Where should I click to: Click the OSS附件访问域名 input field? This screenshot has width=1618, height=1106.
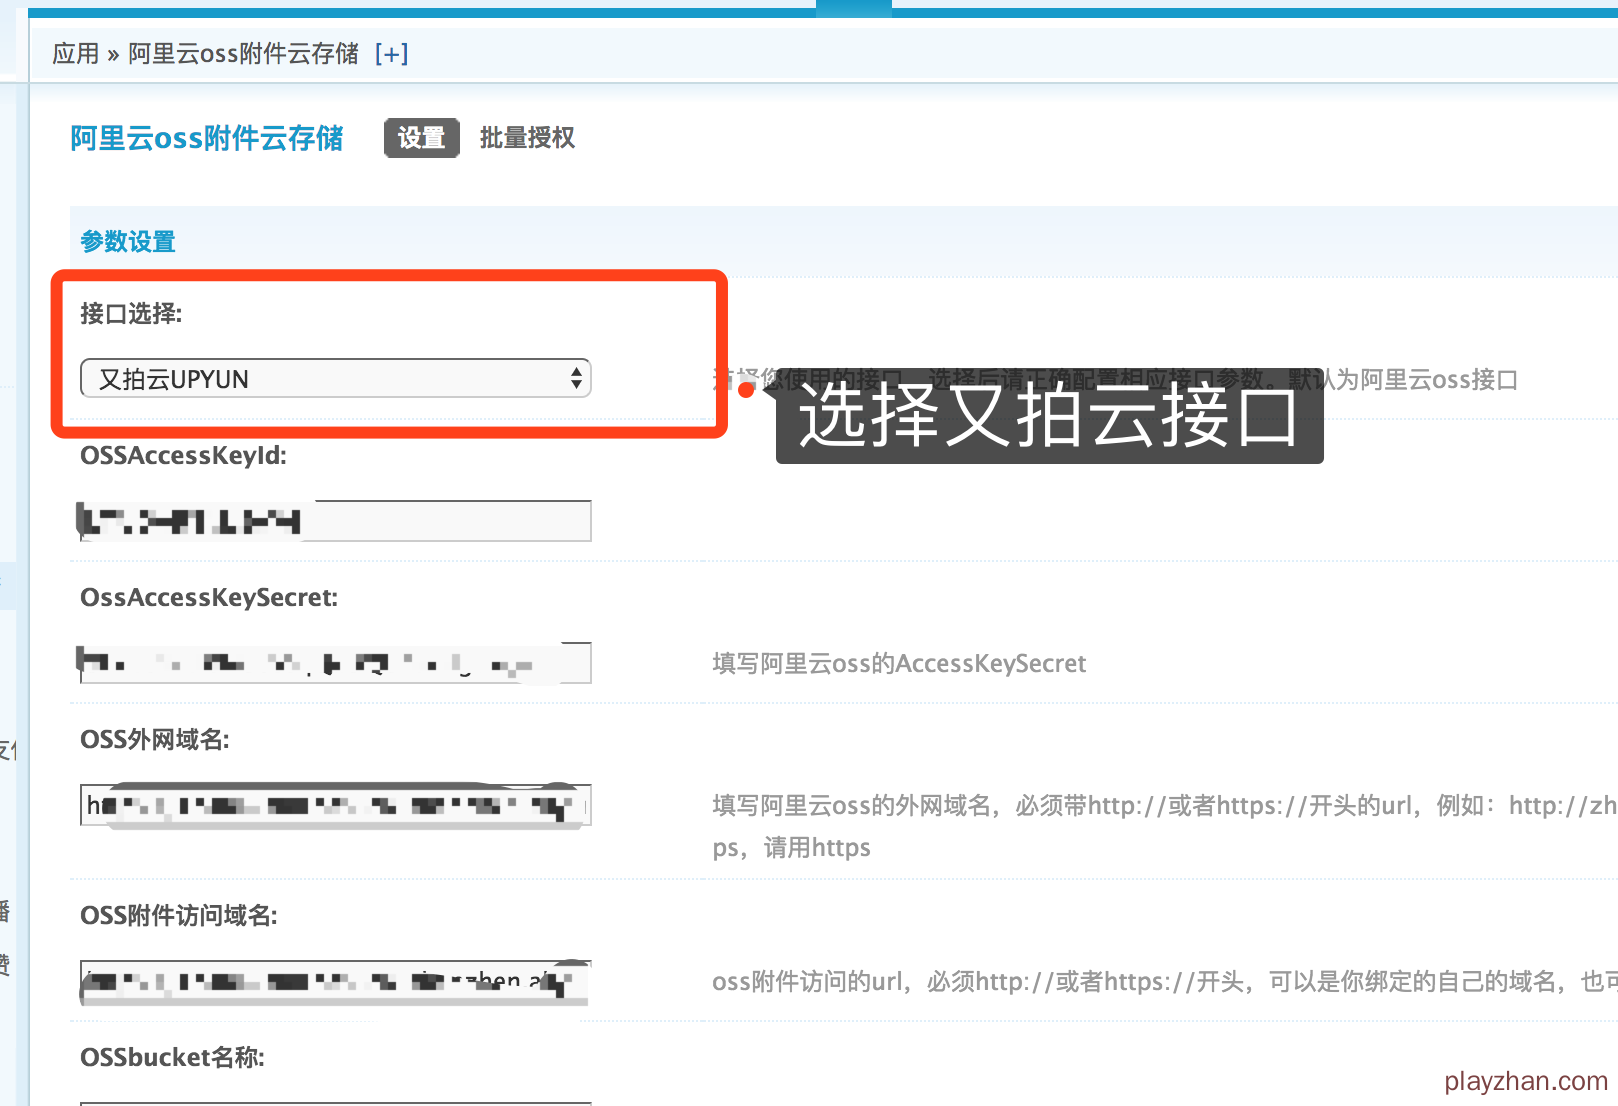click(x=335, y=981)
